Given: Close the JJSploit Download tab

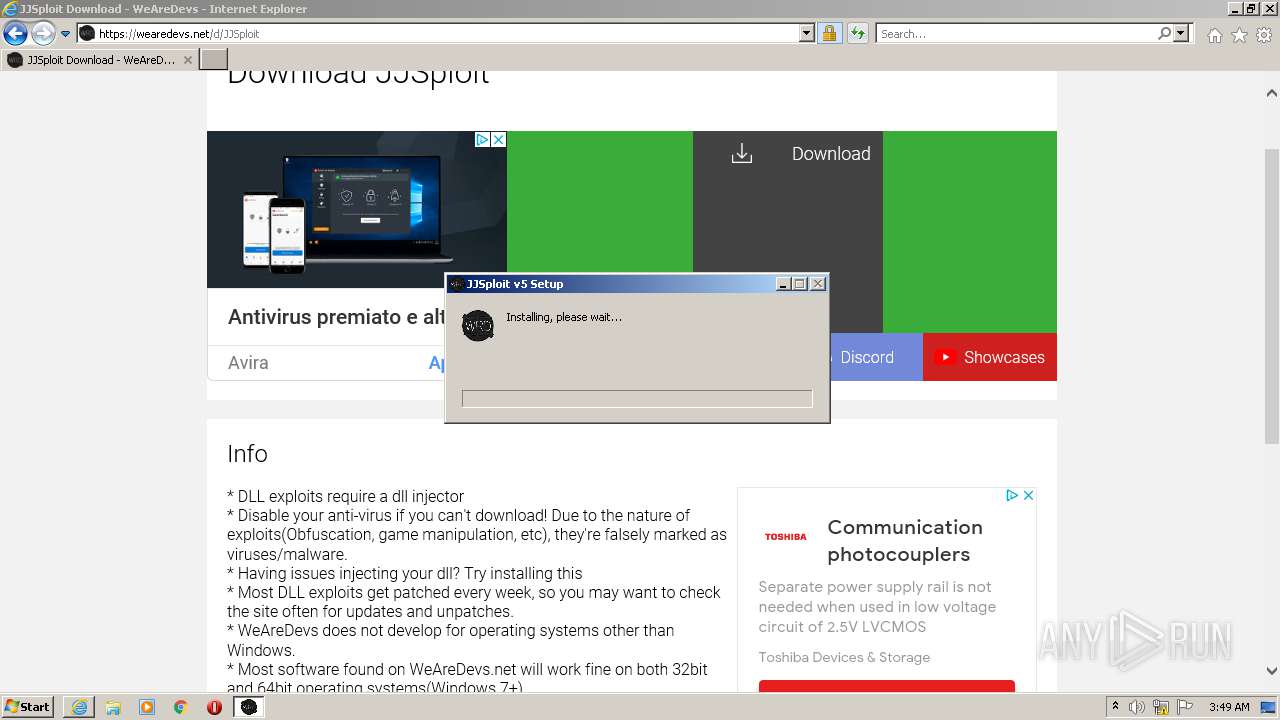Looking at the screenshot, I should click(187, 60).
